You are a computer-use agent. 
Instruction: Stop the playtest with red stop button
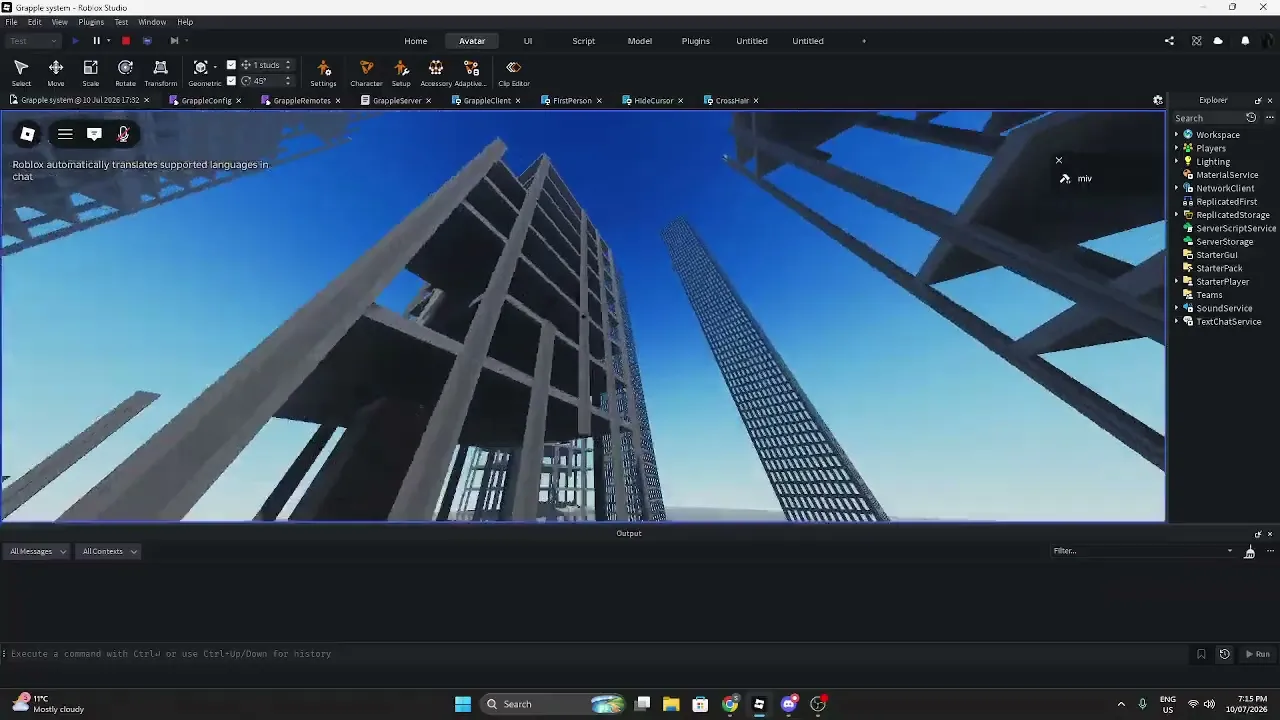pyautogui.click(x=126, y=41)
